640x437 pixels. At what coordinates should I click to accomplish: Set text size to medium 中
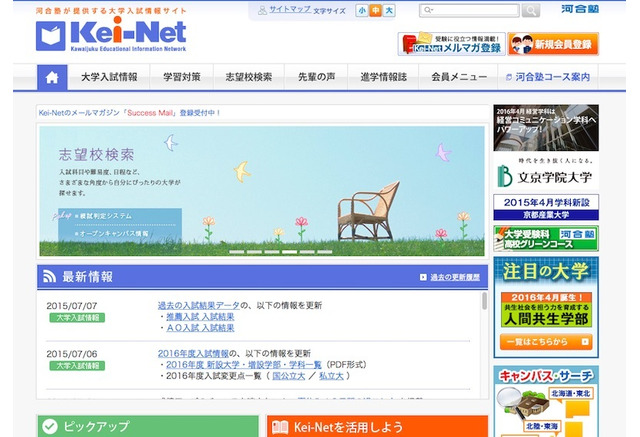[376, 11]
